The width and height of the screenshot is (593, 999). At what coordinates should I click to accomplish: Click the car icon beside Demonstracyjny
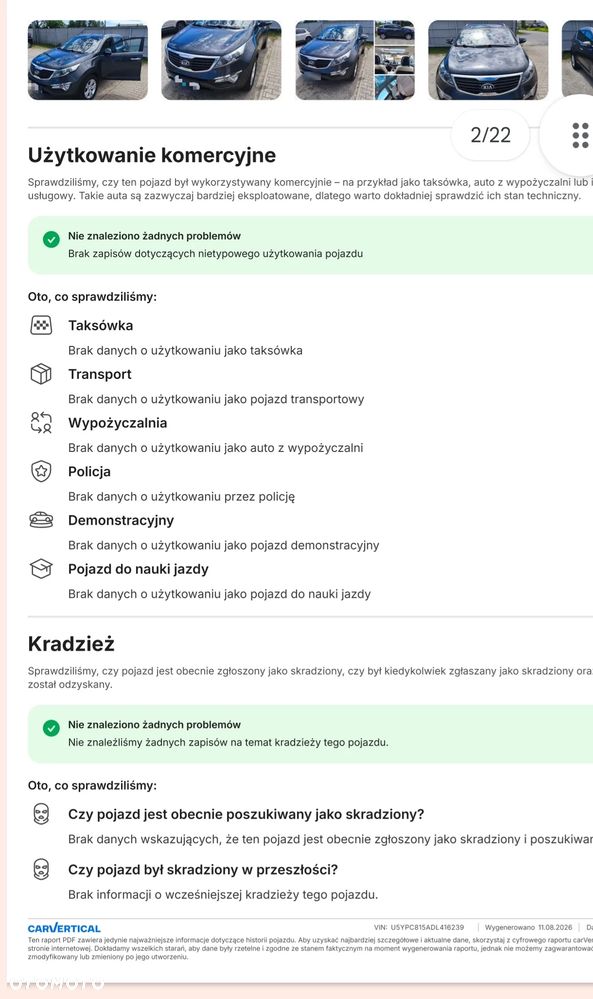[41, 520]
